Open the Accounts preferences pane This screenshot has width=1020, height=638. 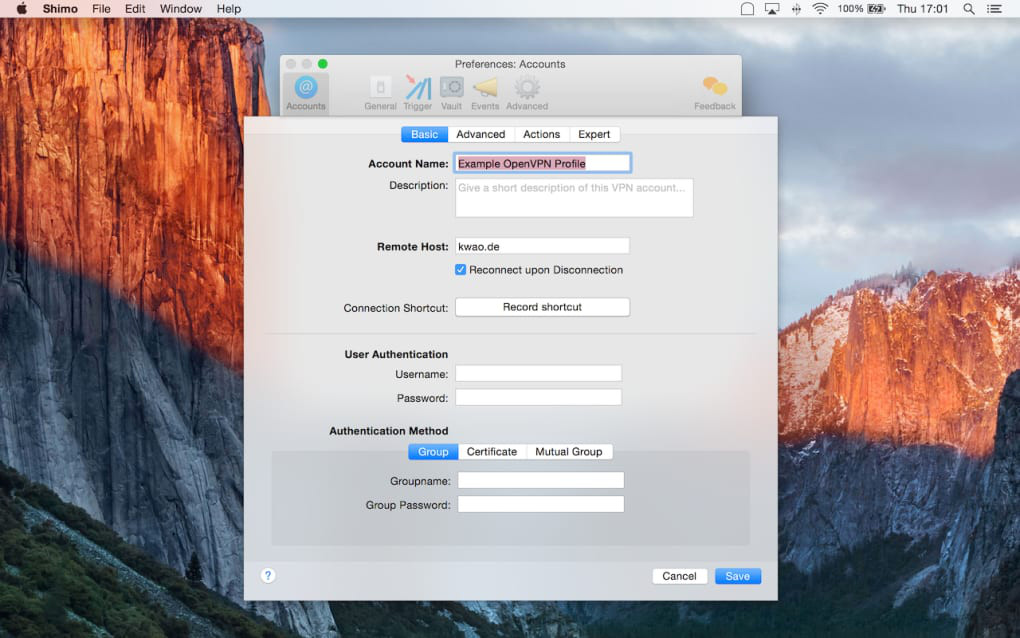click(x=306, y=93)
